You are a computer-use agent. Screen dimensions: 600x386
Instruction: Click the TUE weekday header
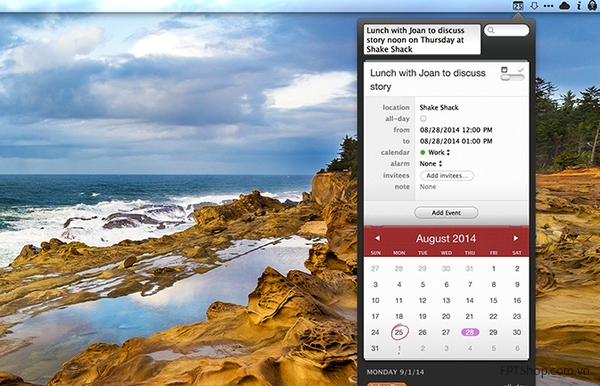click(x=423, y=253)
